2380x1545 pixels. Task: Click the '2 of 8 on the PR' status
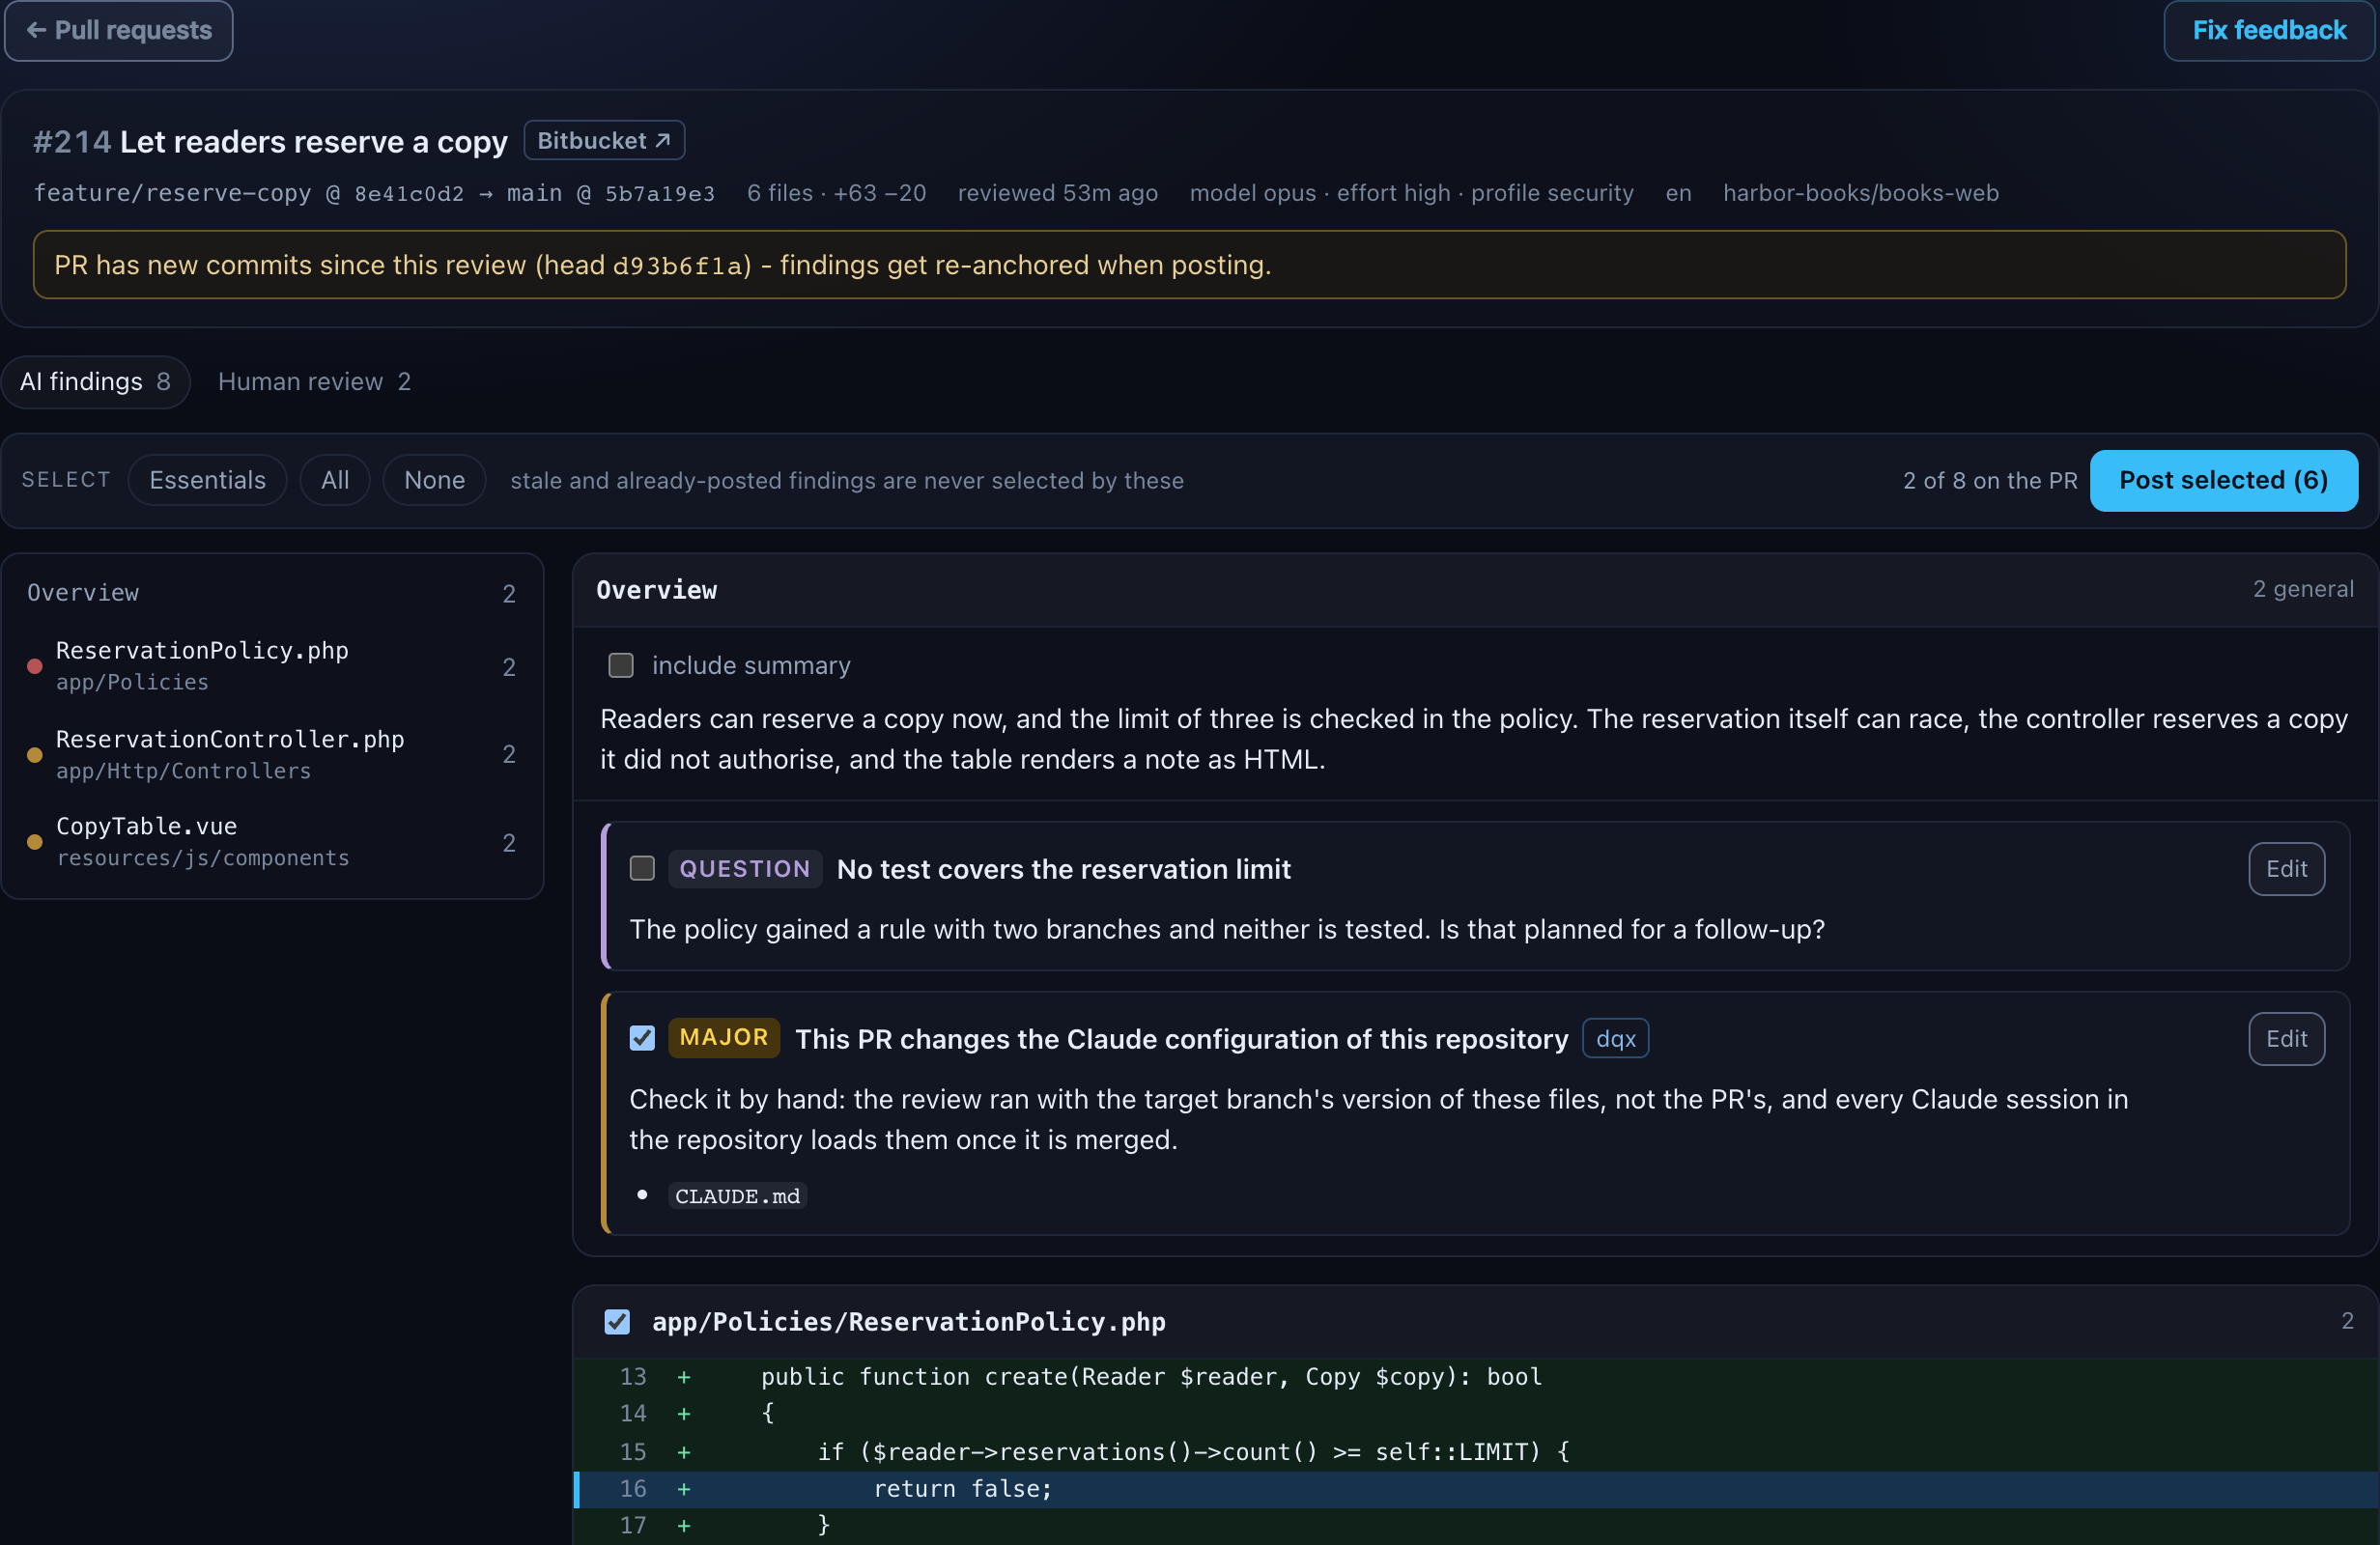tap(1990, 481)
